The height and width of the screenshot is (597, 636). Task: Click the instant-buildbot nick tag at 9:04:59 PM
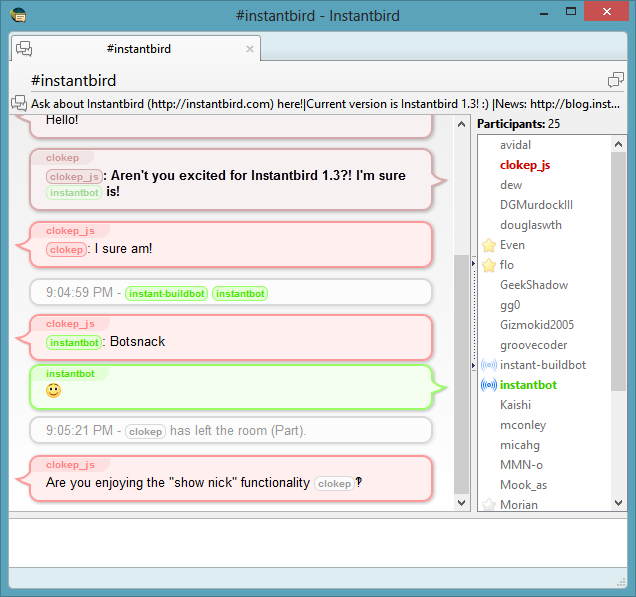pos(166,293)
